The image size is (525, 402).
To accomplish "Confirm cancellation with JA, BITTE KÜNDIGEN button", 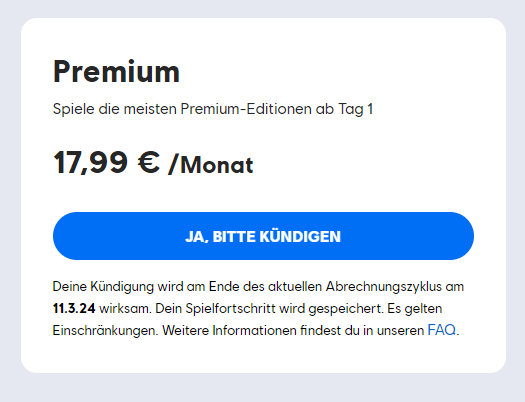I will (263, 236).
